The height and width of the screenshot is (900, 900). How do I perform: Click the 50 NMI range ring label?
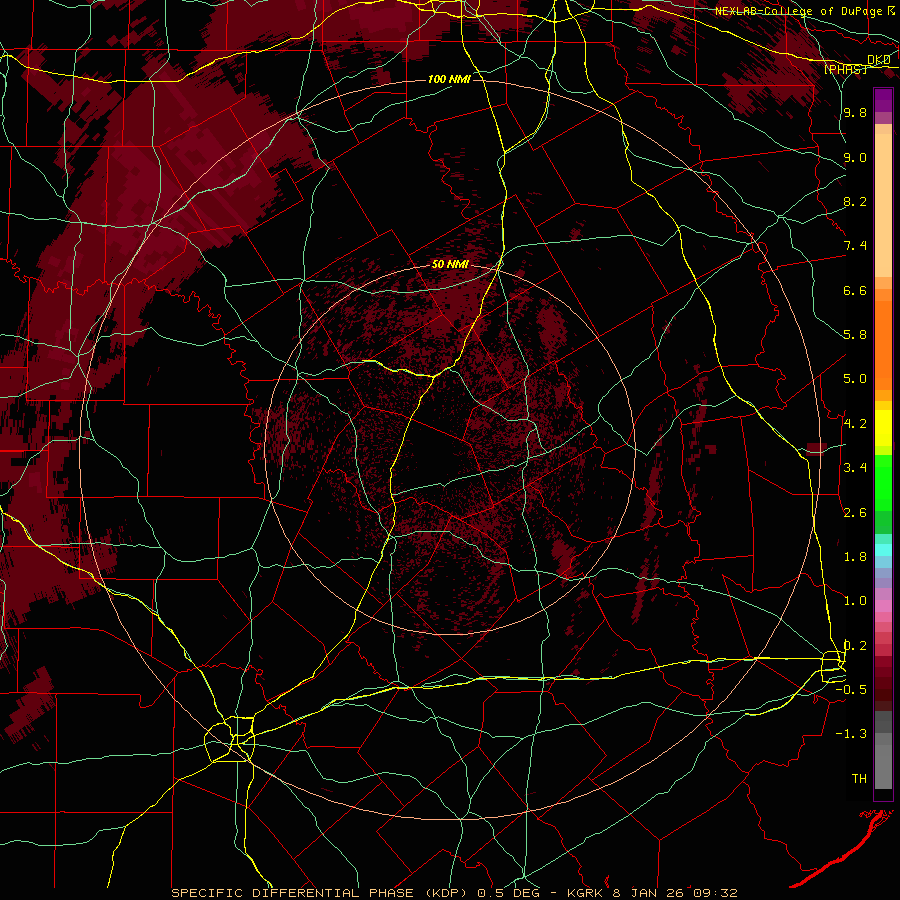point(450,265)
